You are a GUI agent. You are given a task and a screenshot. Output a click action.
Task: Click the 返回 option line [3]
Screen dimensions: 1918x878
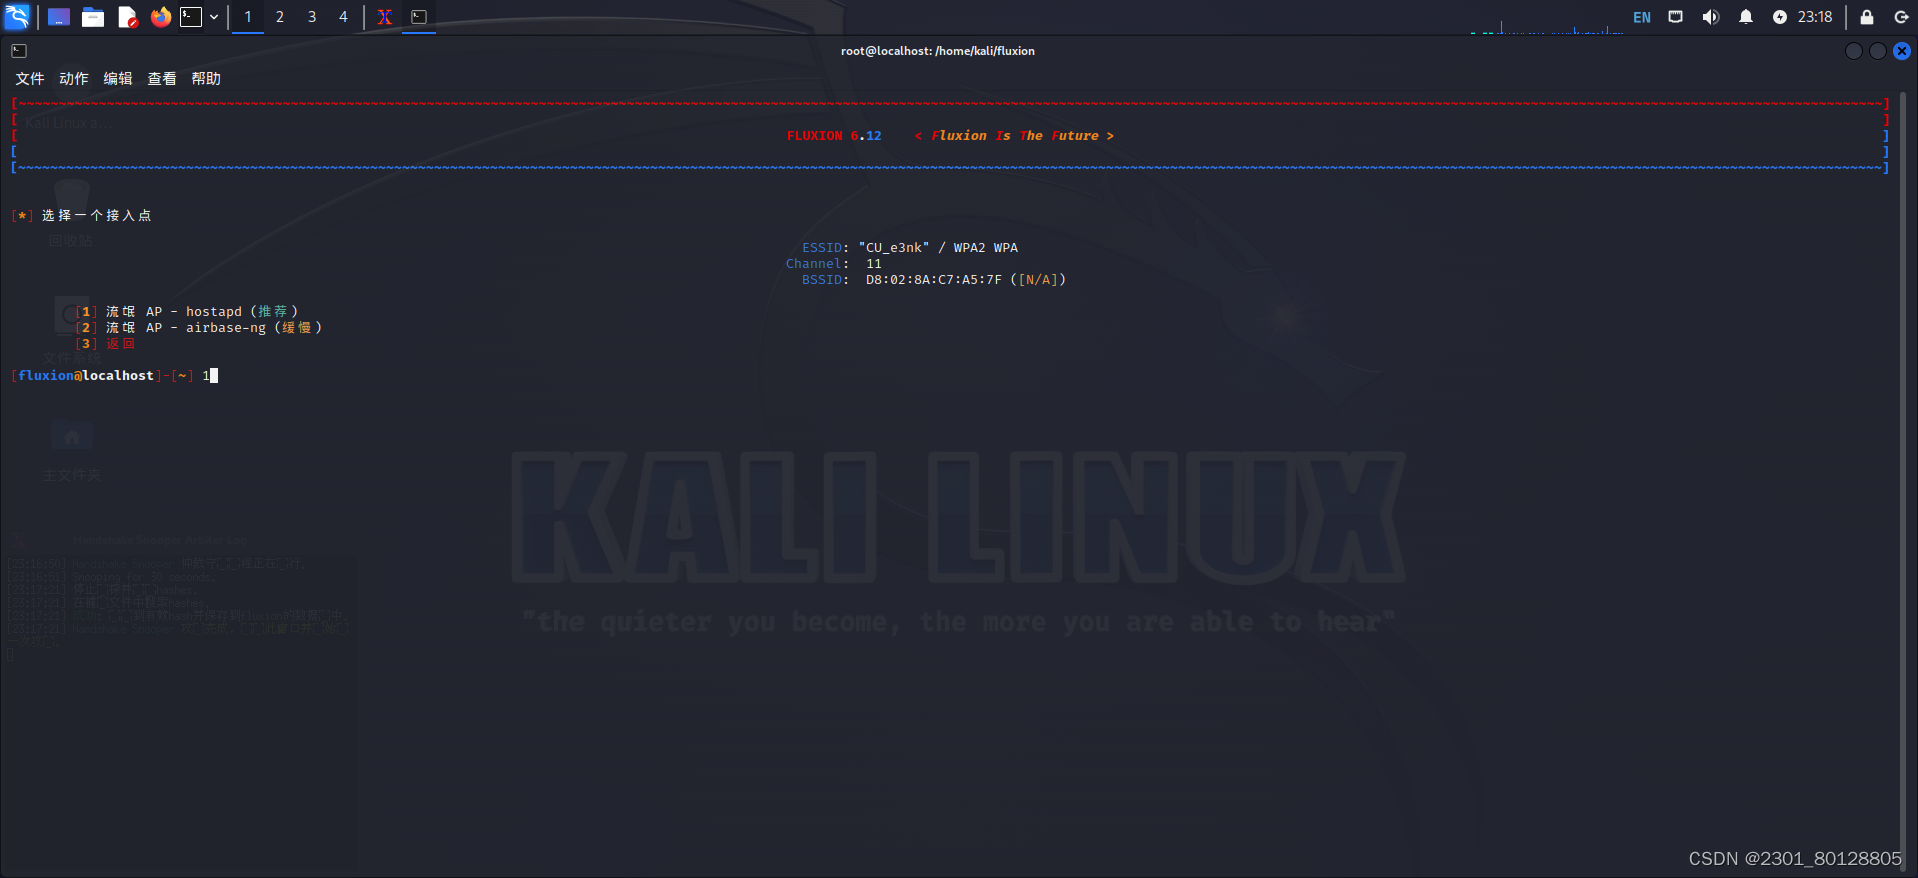click(x=105, y=344)
